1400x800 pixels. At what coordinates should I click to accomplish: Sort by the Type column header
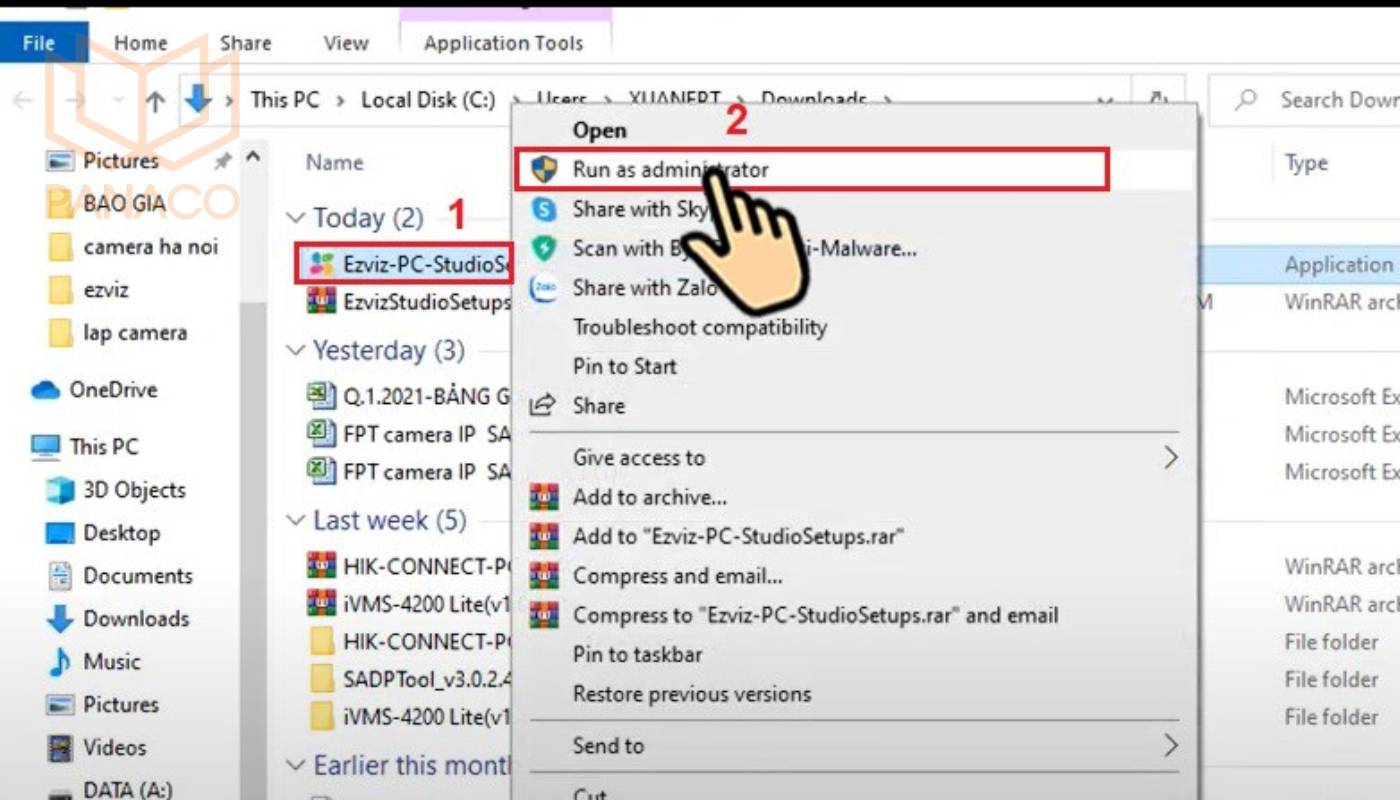(1306, 163)
